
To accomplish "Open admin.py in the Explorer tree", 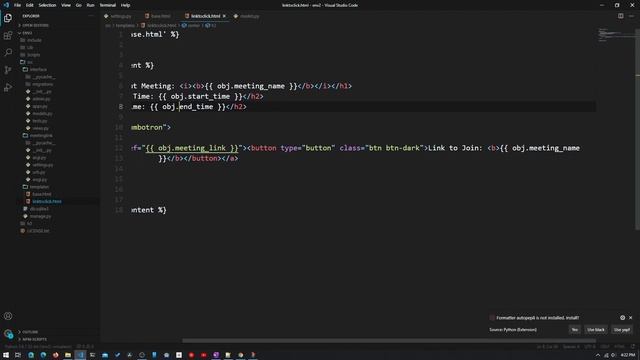I will point(41,99).
